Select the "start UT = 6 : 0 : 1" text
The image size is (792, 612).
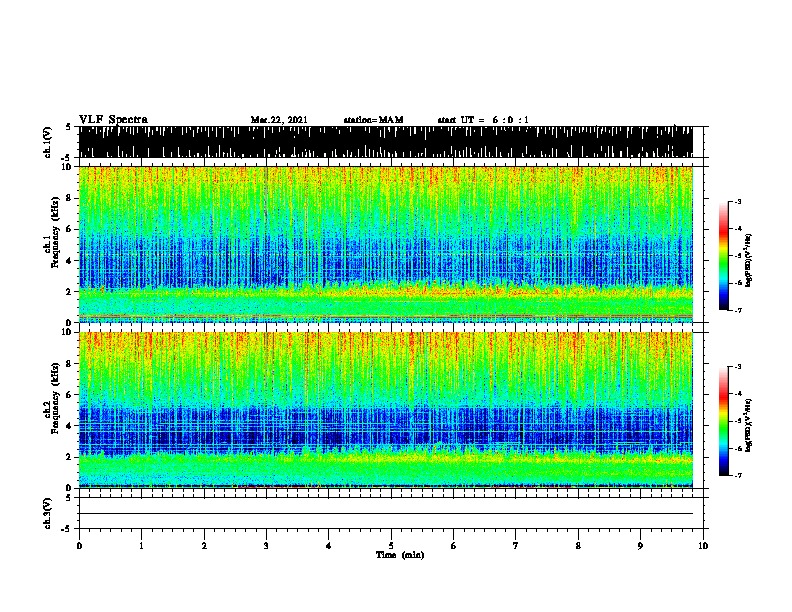[483, 120]
